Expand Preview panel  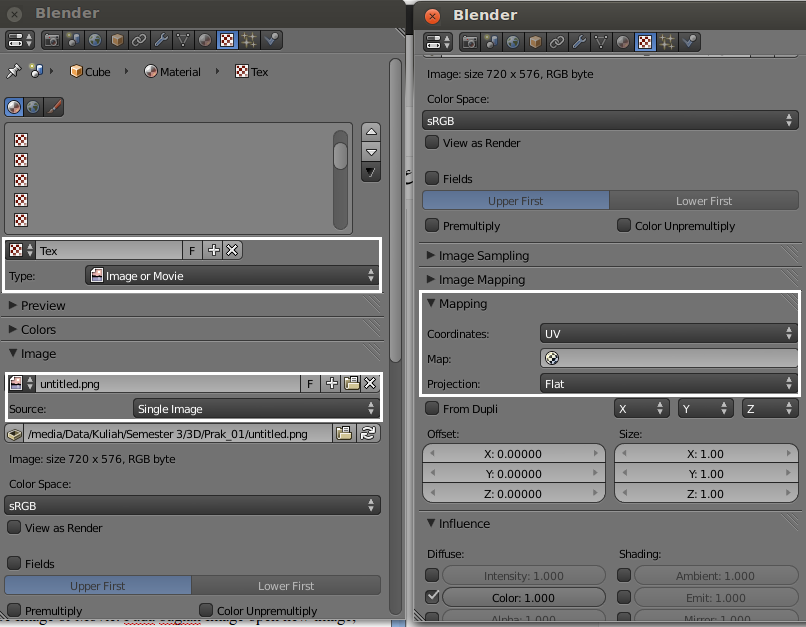(13, 305)
